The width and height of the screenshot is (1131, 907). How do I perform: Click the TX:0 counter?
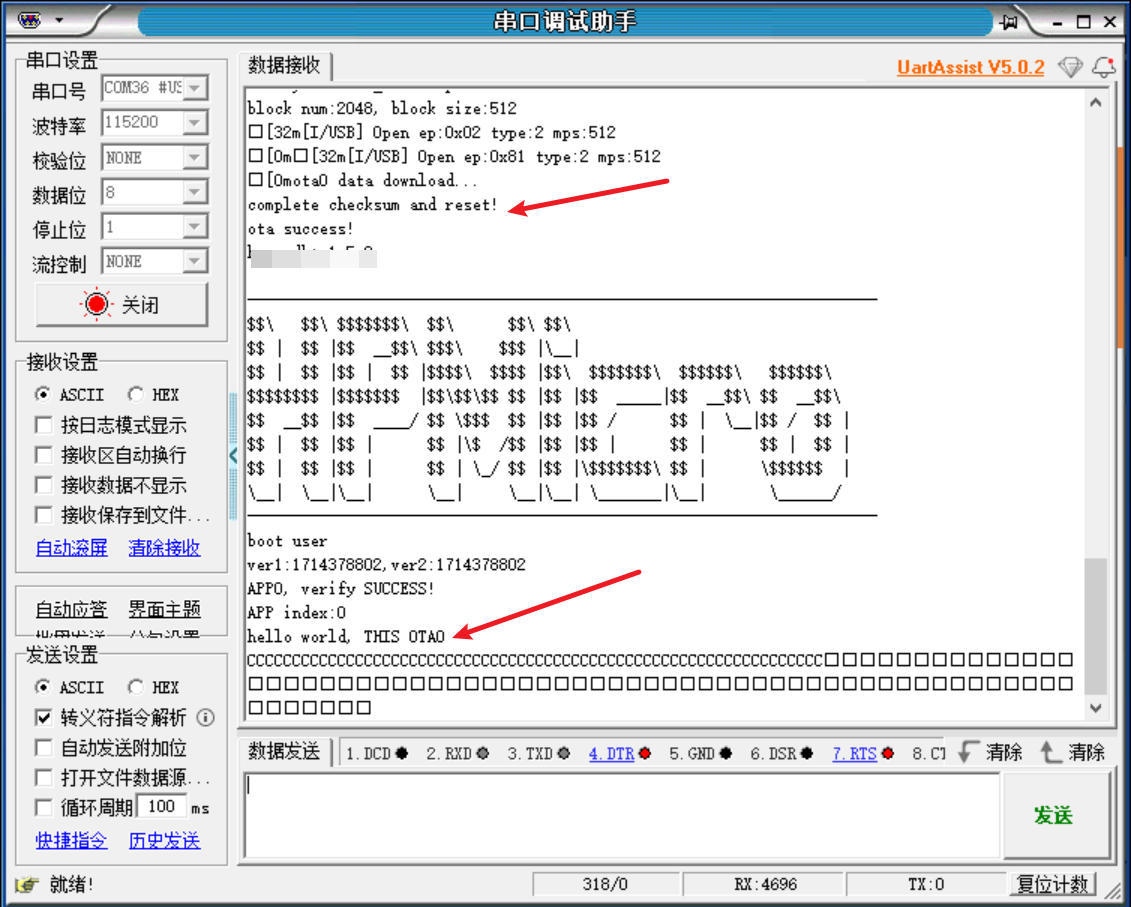tap(925, 885)
